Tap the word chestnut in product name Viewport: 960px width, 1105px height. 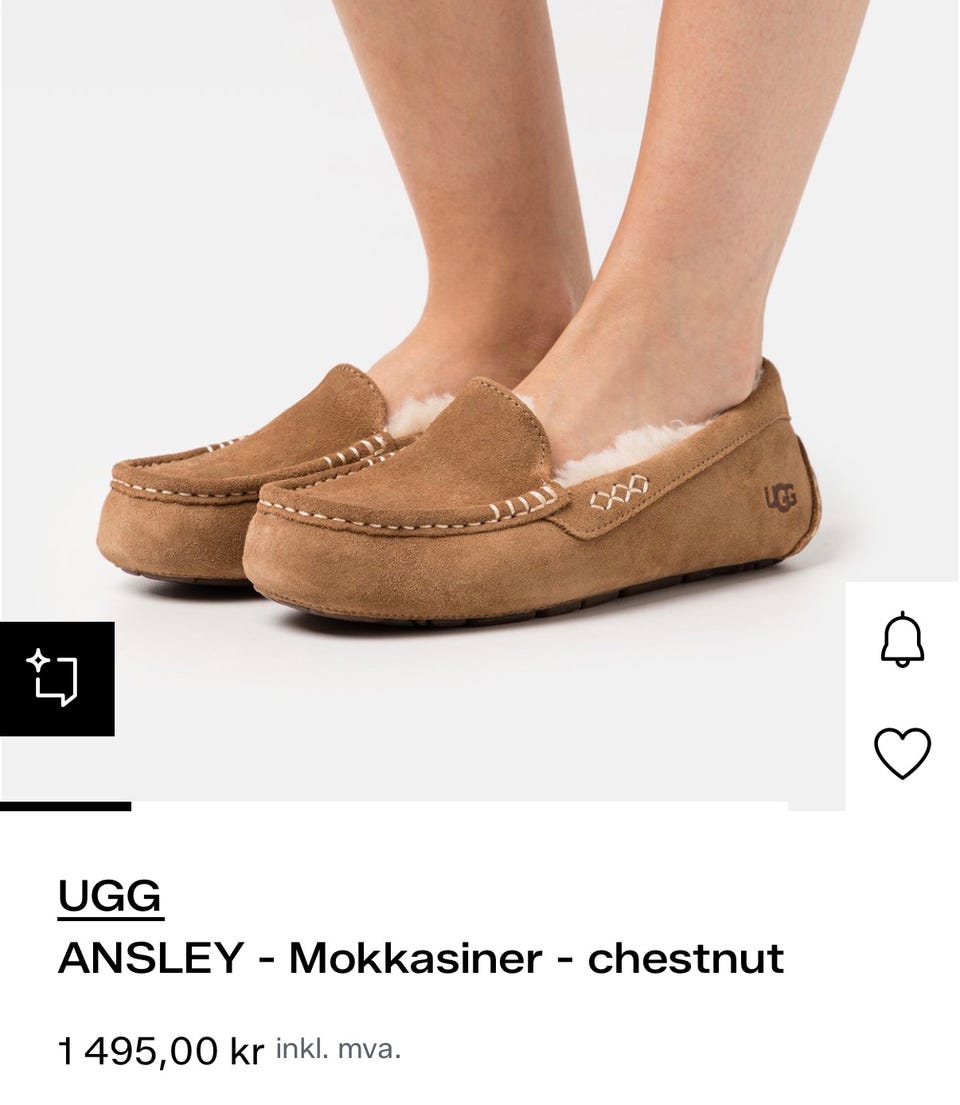click(x=686, y=958)
